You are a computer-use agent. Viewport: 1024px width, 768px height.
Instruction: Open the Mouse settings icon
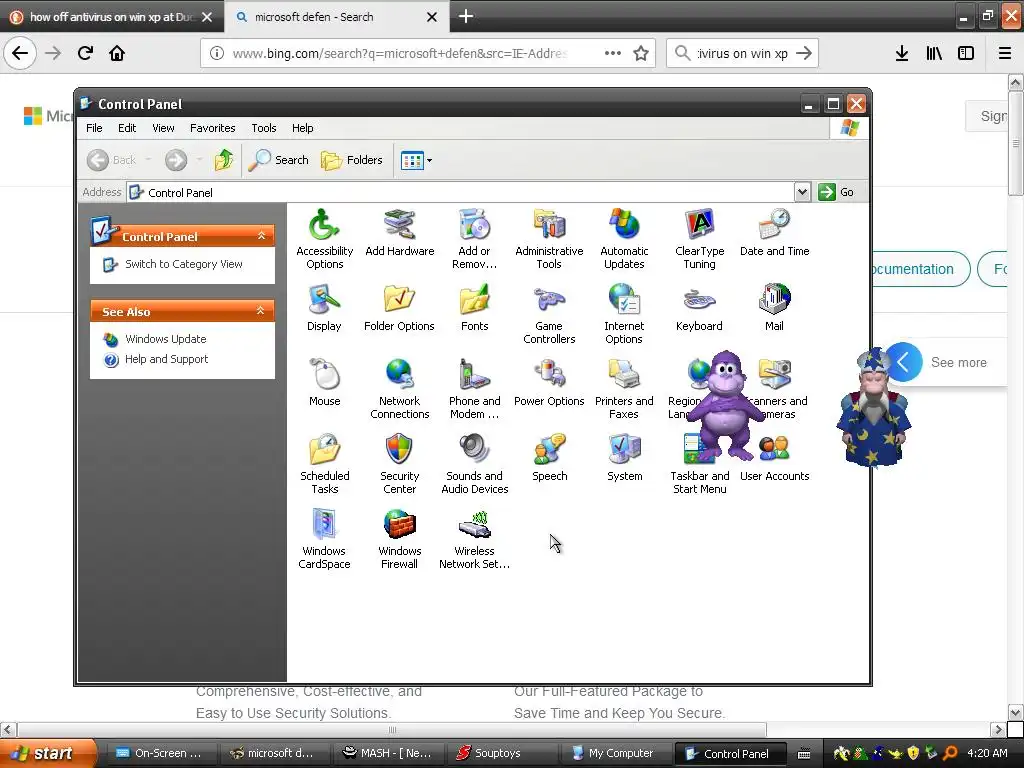[x=325, y=383]
